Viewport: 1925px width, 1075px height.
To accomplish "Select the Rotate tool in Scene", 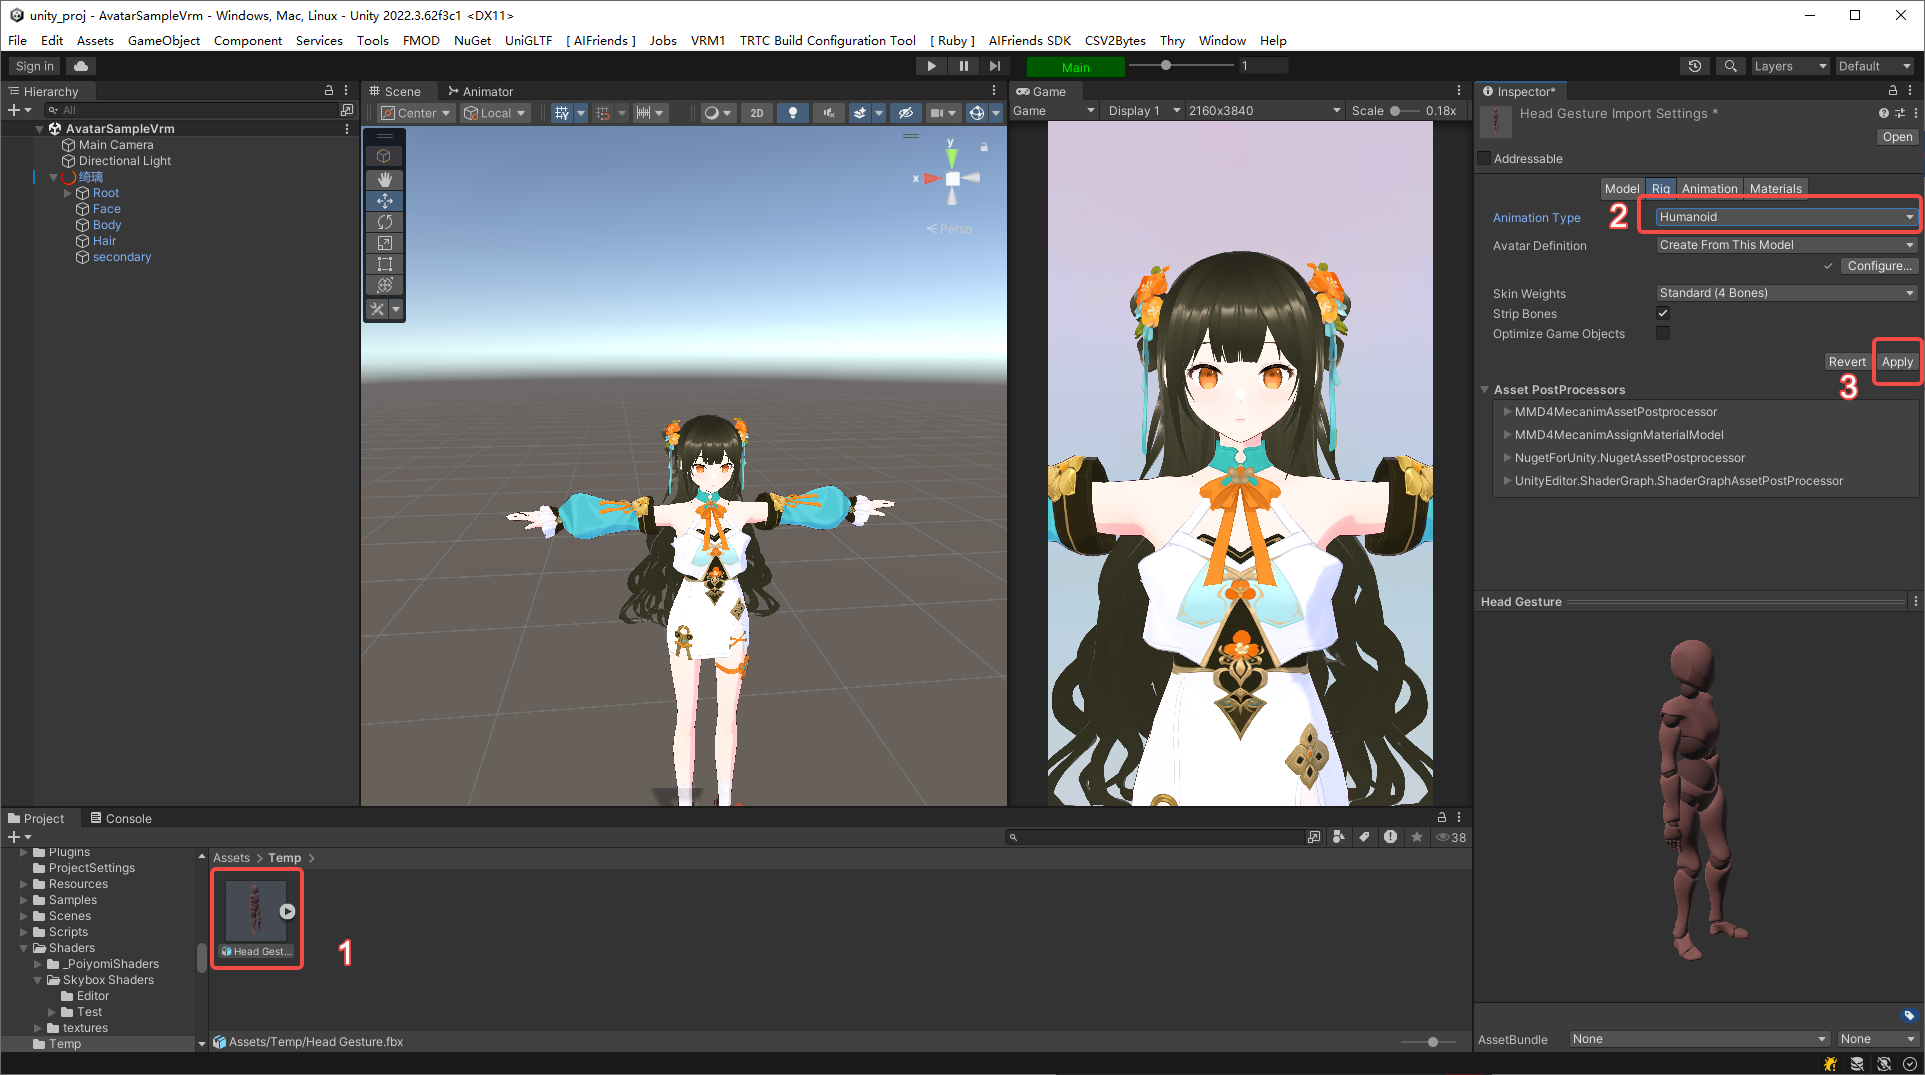I will click(x=384, y=222).
